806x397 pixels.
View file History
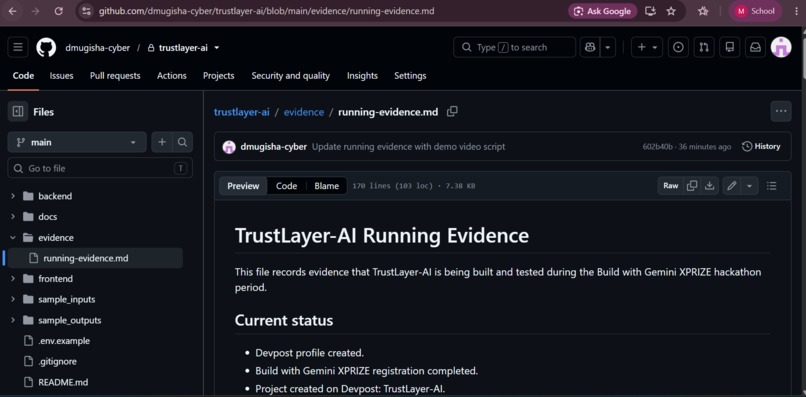(x=761, y=147)
